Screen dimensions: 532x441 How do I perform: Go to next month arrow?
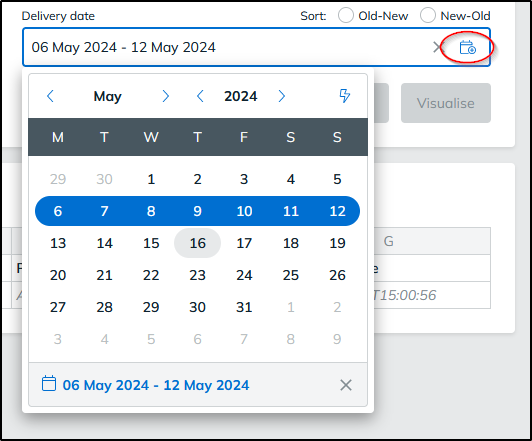[x=166, y=96]
